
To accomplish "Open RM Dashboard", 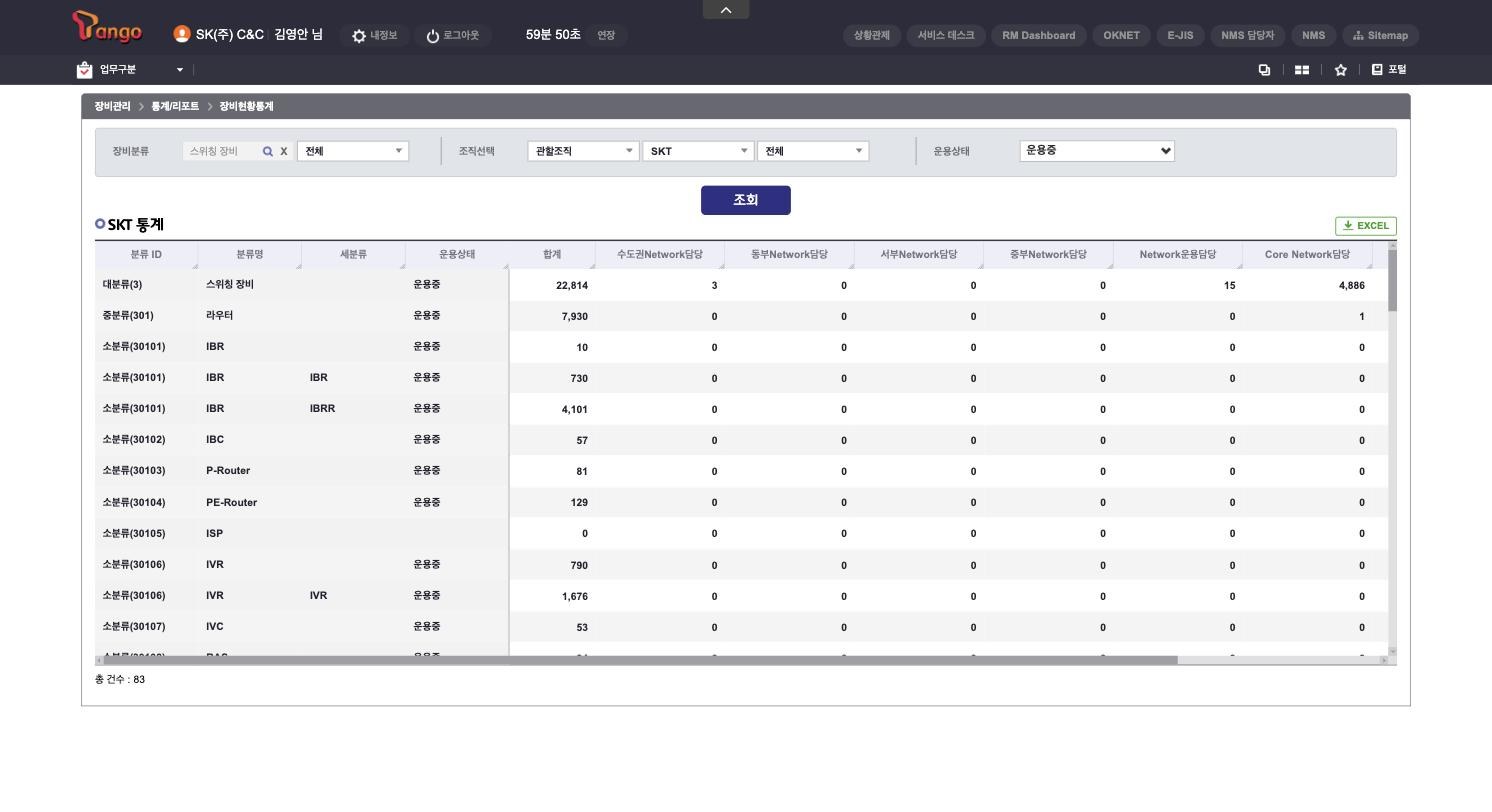I will 1039,35.
